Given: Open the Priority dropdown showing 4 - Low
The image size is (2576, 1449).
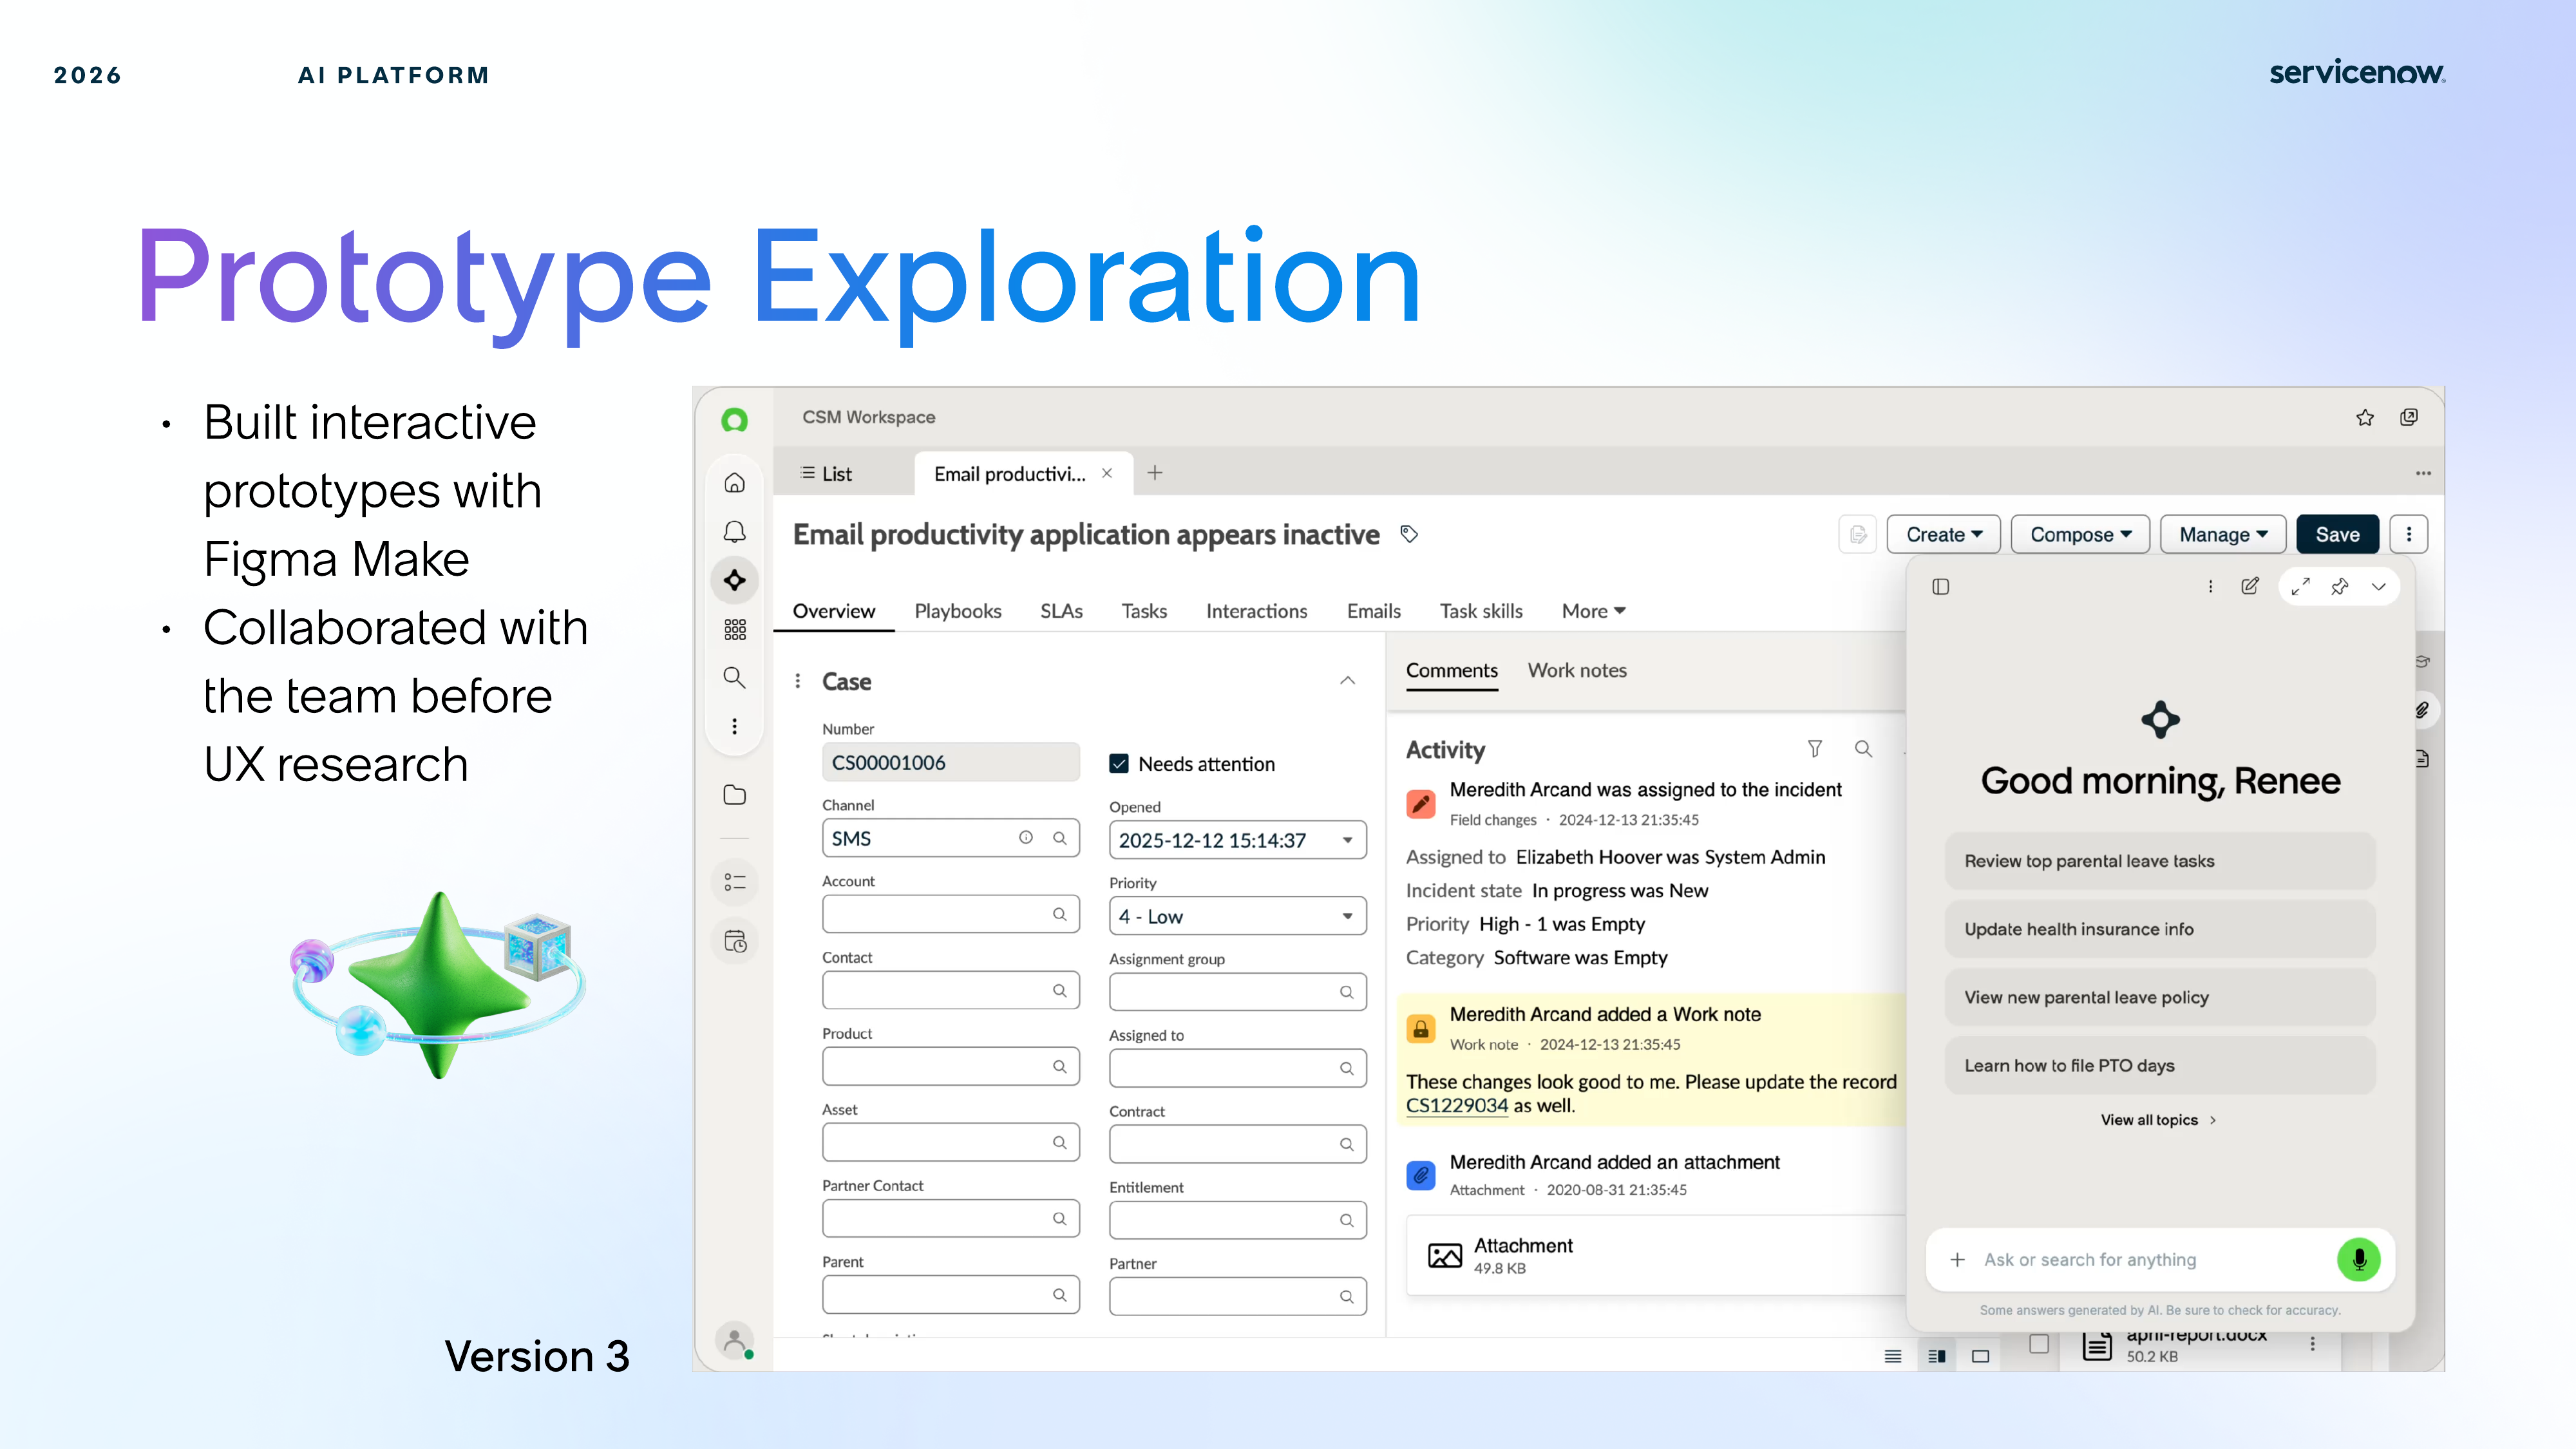Looking at the screenshot, I should coord(1237,916).
